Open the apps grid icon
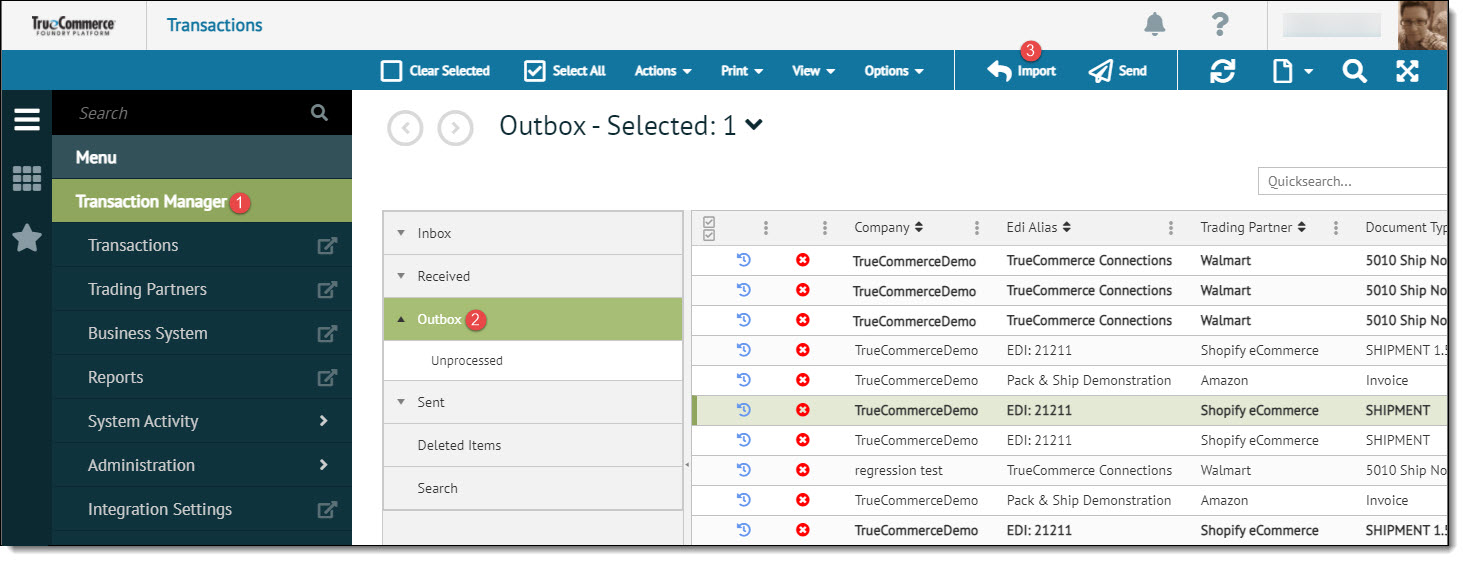The image size is (1464, 561). click(x=27, y=179)
